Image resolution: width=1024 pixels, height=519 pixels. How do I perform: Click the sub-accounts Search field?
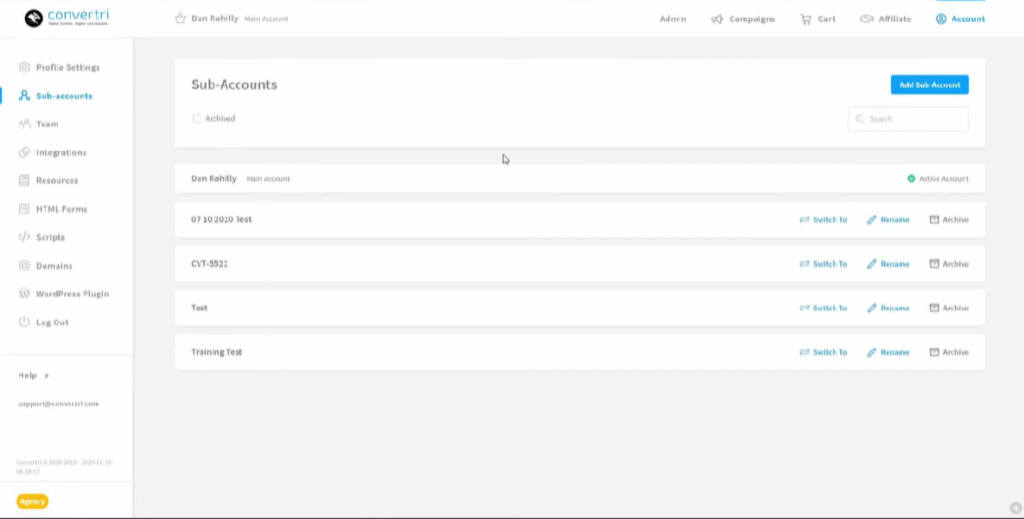908,119
